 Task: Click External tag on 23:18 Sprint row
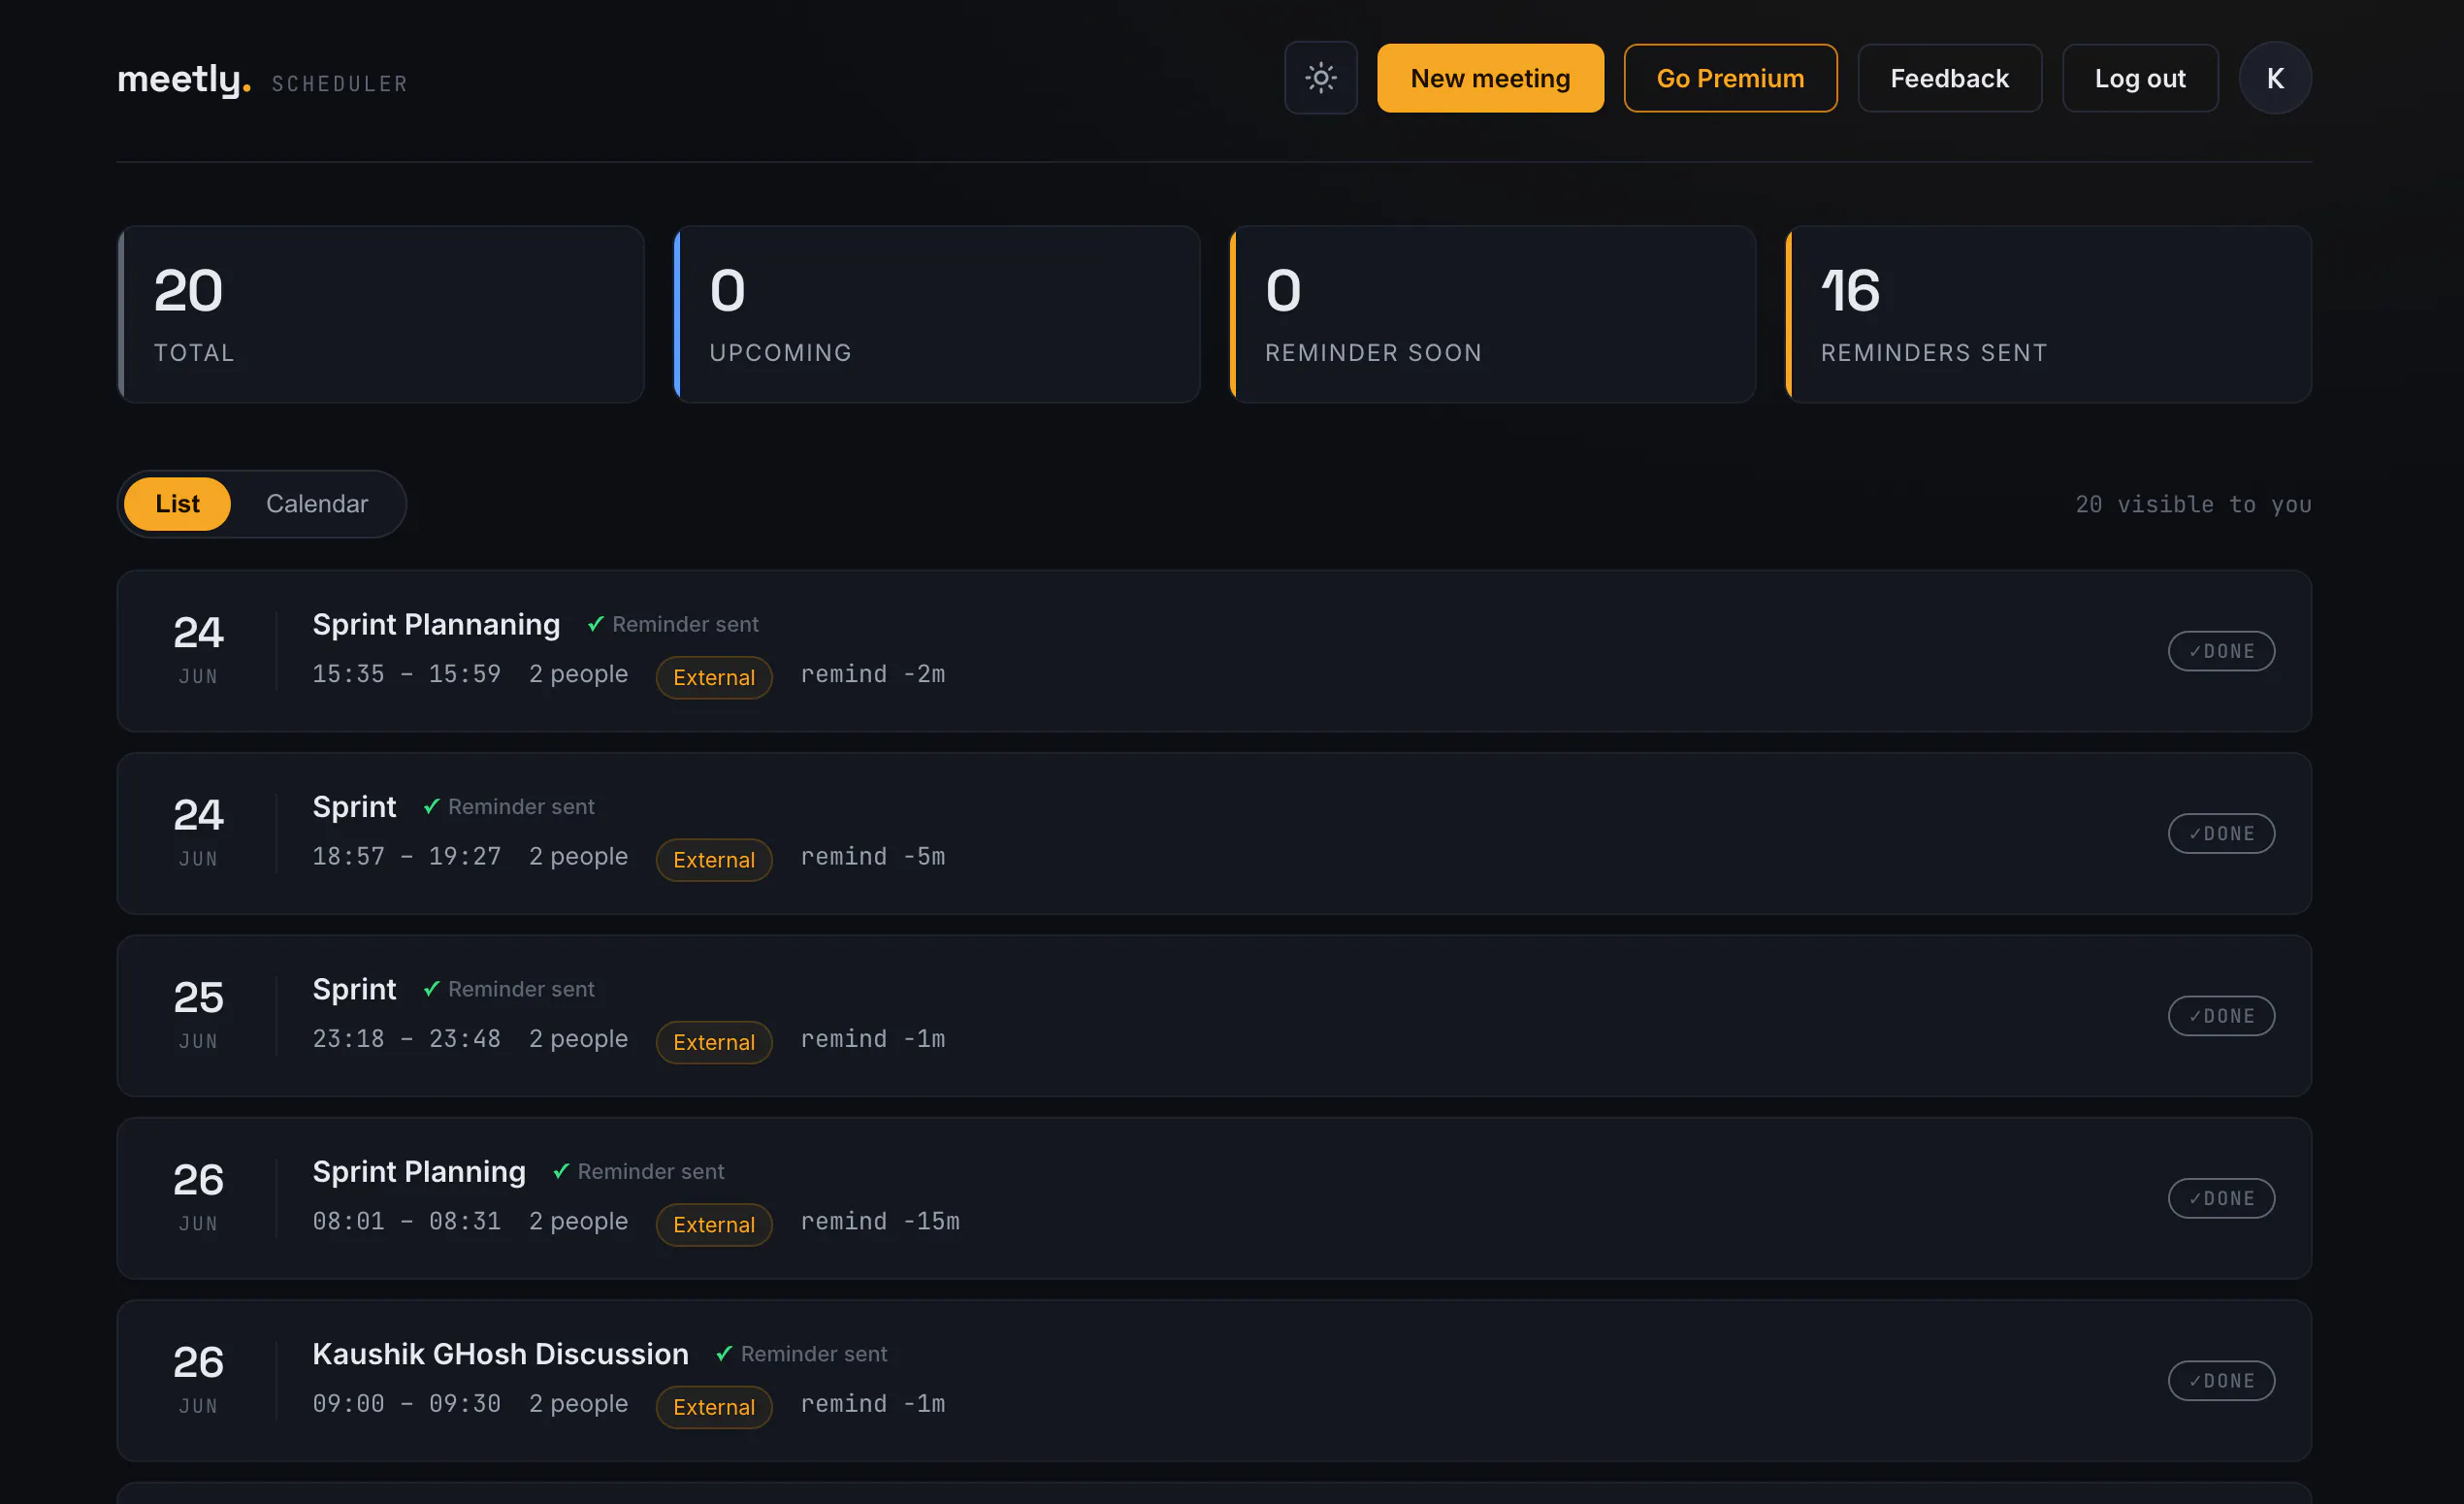pos(714,1042)
